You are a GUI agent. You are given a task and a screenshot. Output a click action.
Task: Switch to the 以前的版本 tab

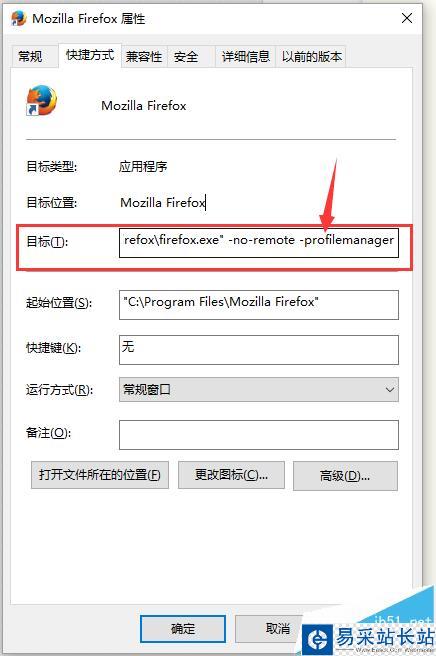pyautogui.click(x=312, y=56)
